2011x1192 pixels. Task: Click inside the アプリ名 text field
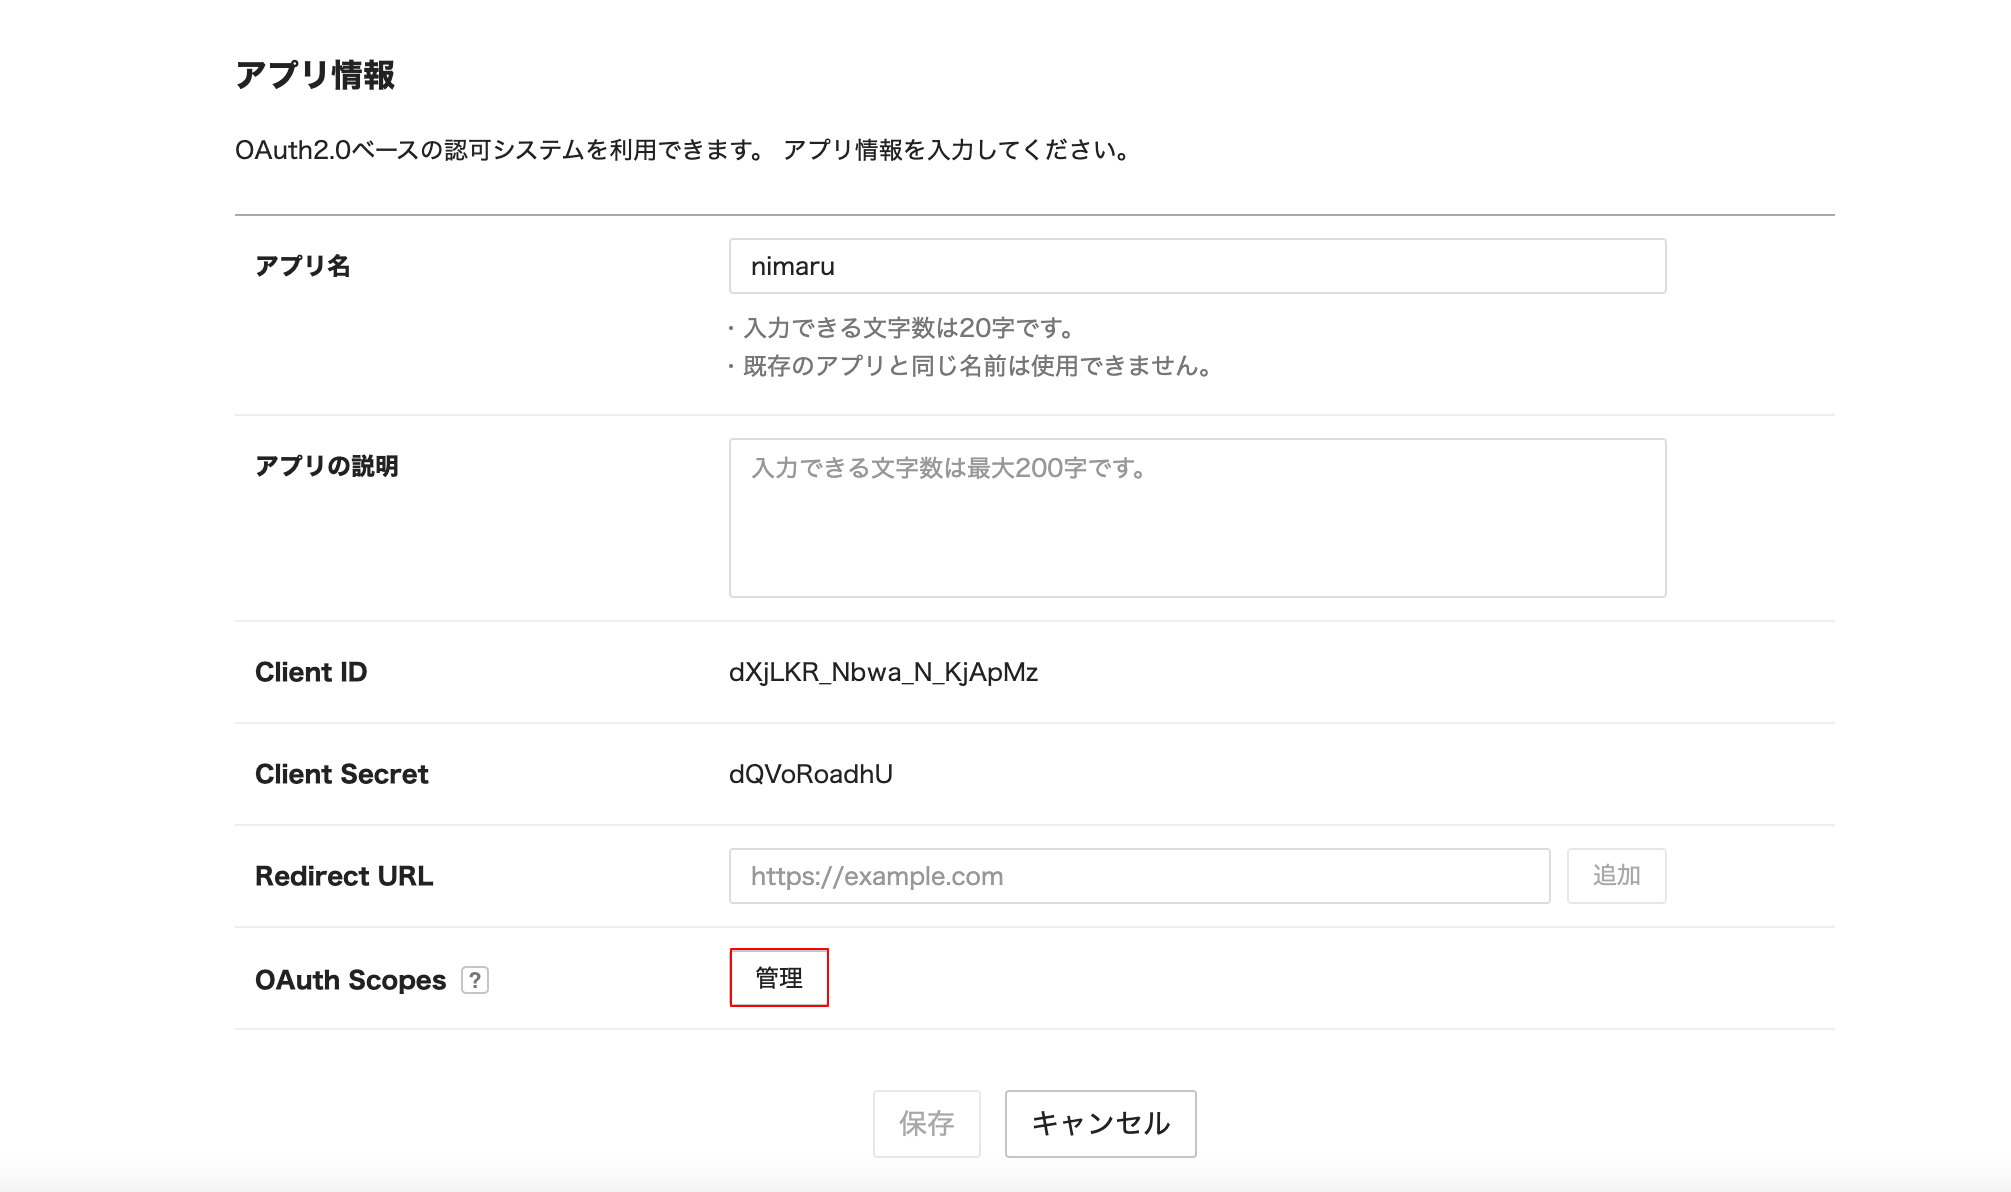coord(1197,266)
